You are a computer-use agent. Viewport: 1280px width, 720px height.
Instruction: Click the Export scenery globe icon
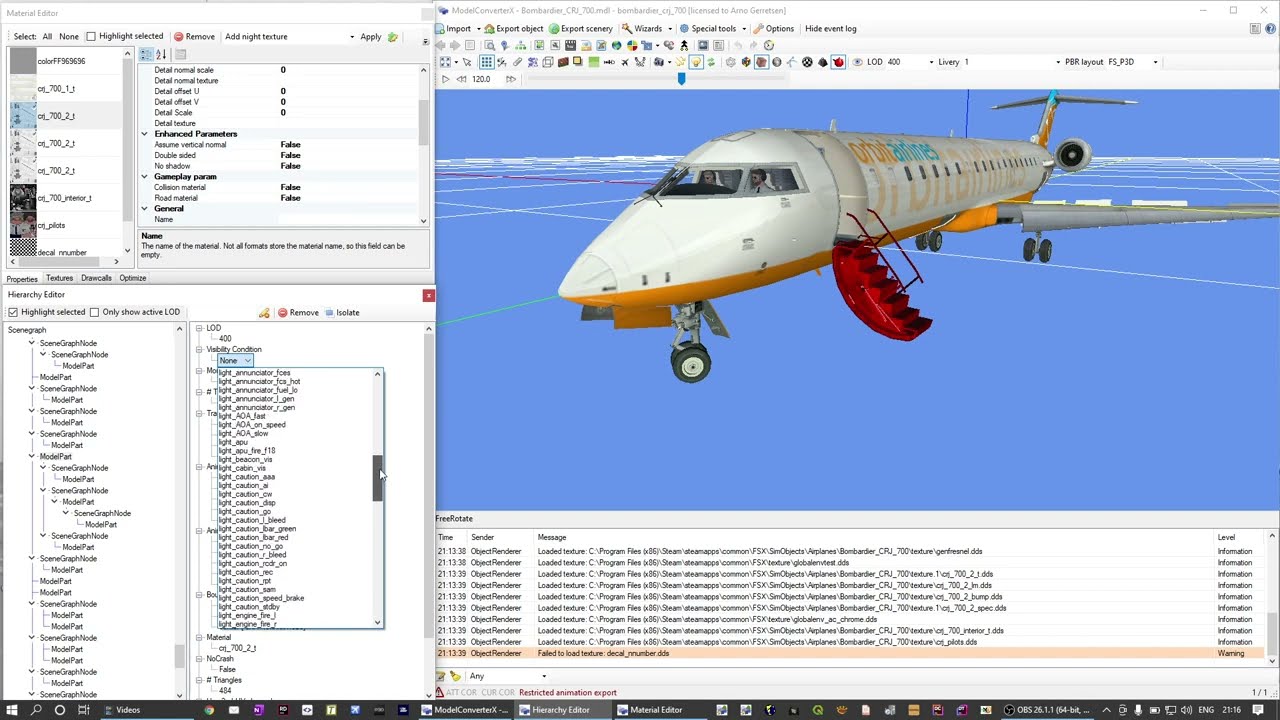pos(554,29)
